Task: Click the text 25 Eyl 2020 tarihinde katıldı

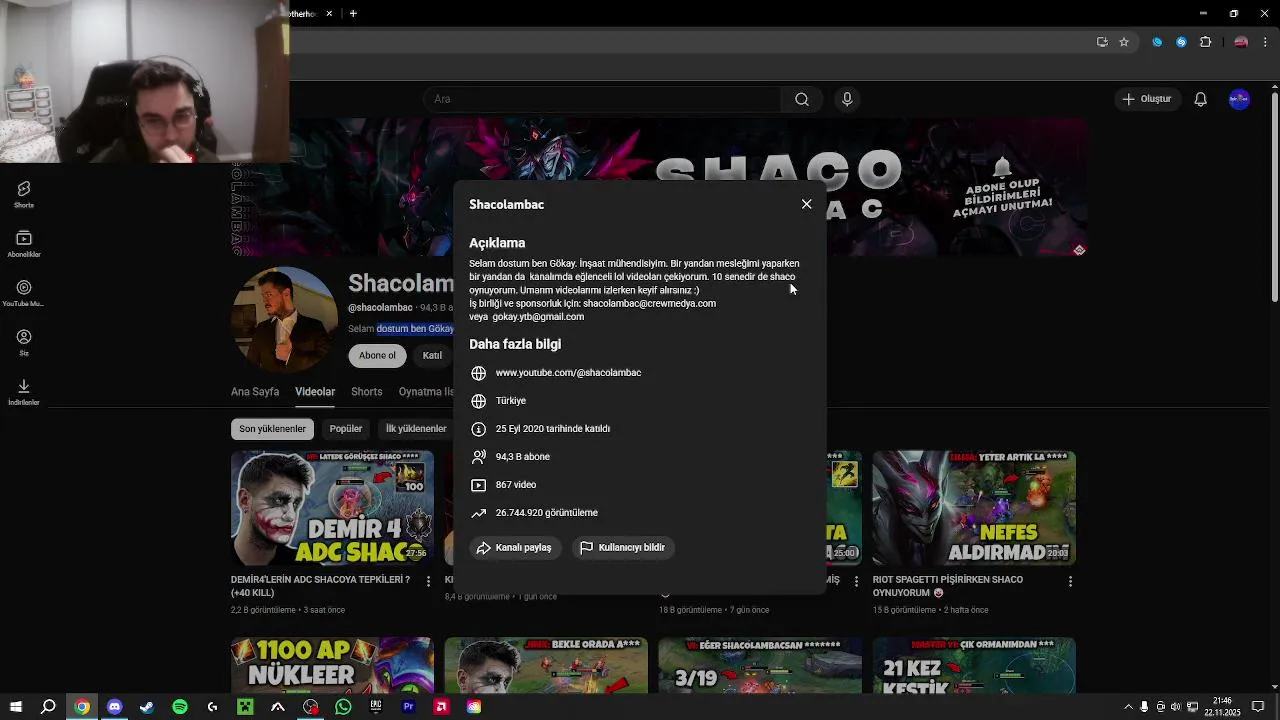Action: click(552, 429)
